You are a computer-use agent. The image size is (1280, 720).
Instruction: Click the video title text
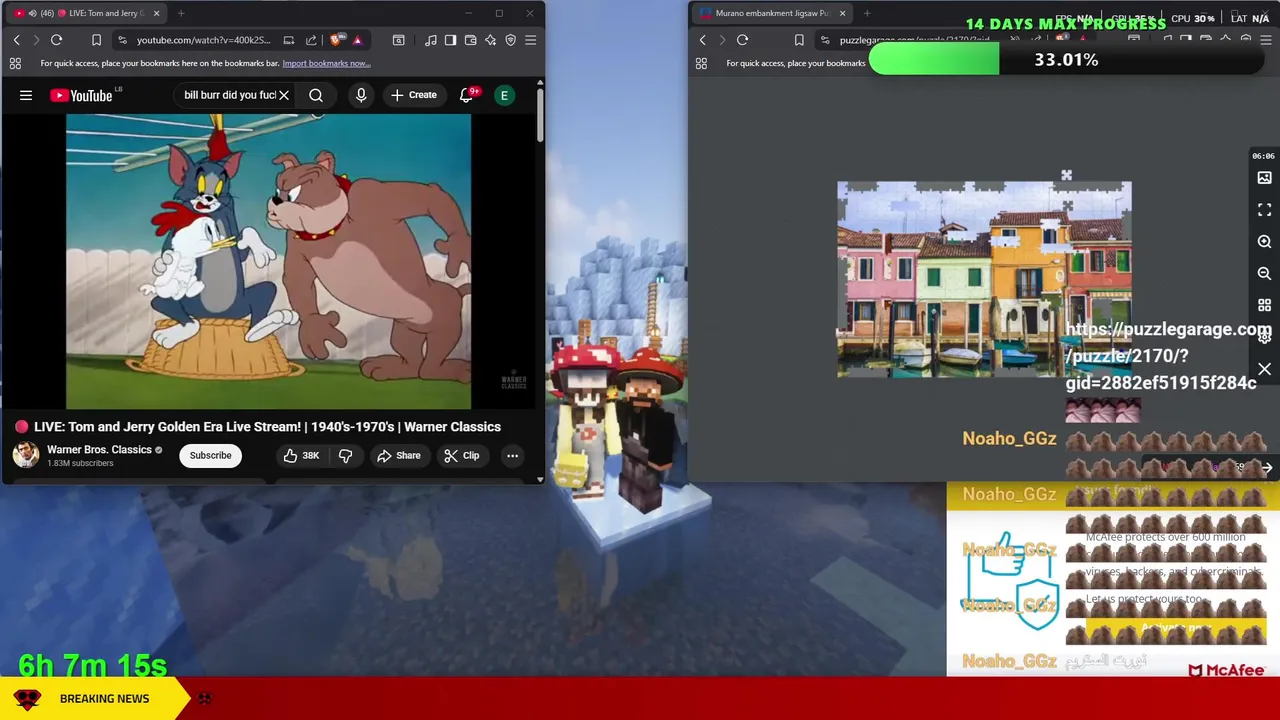[267, 427]
